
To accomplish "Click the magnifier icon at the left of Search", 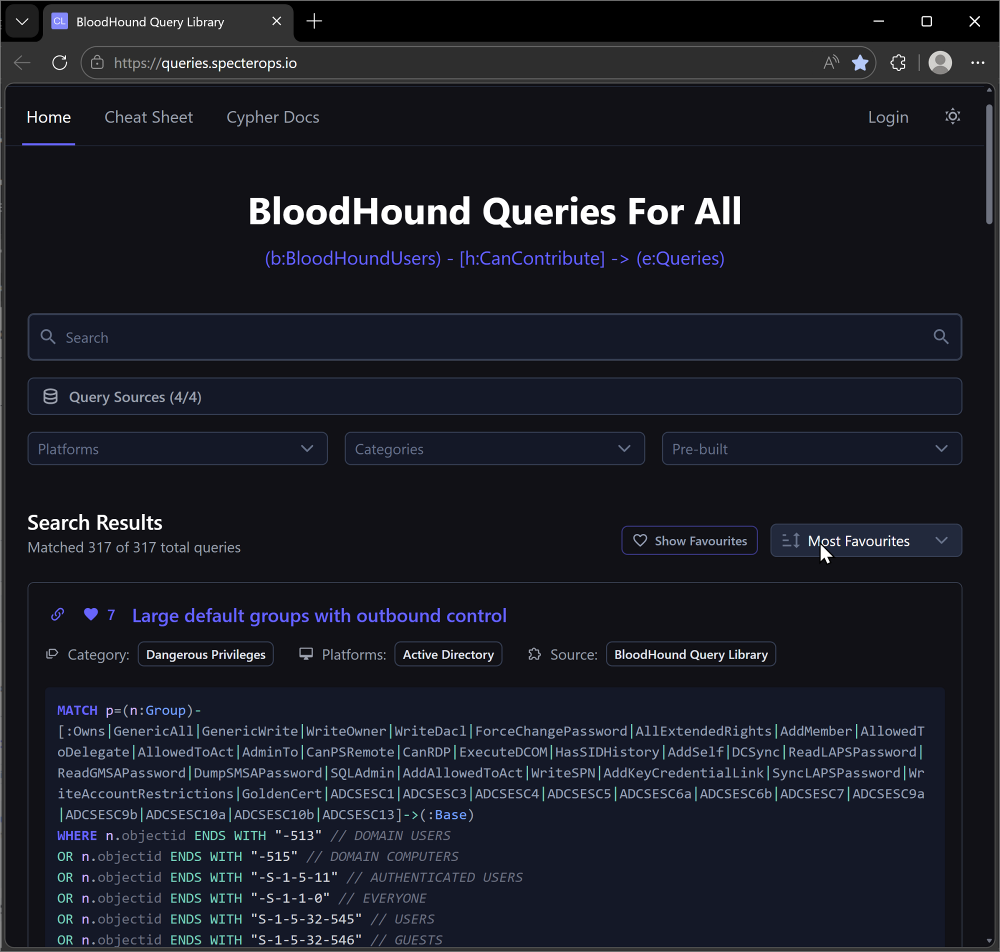I will [x=48, y=336].
